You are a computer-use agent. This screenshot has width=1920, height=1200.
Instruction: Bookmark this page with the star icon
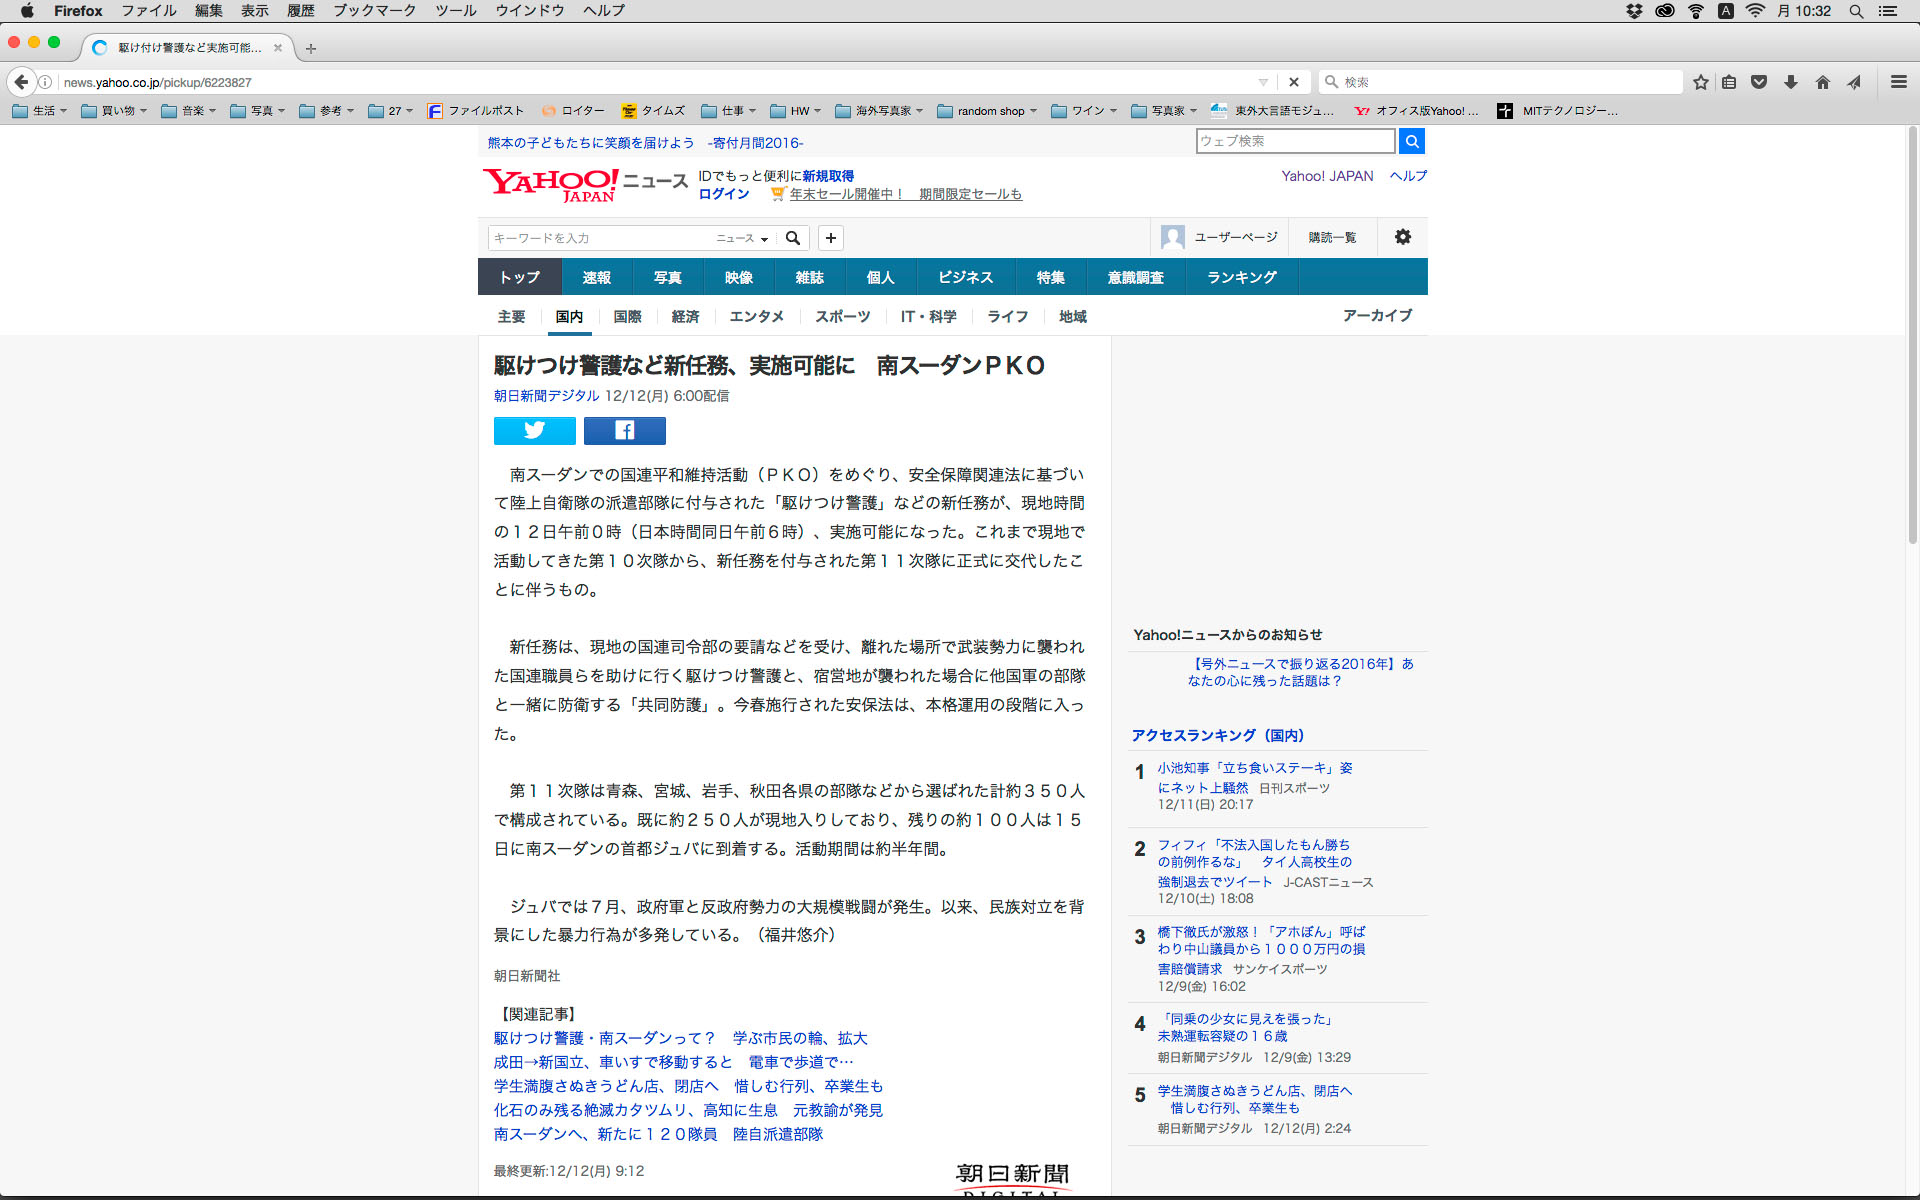(1700, 82)
